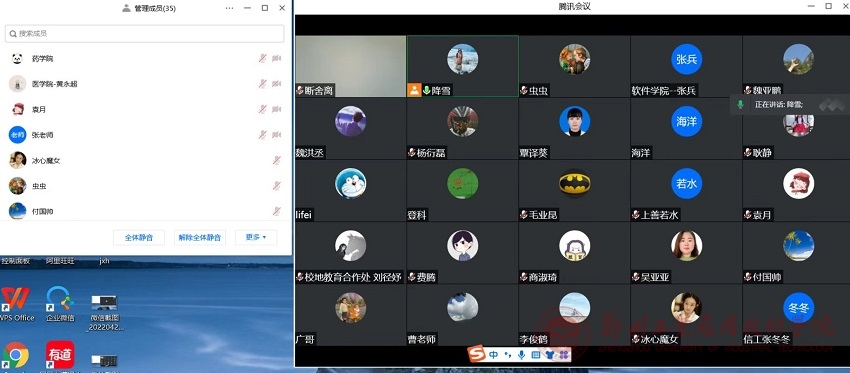The width and height of the screenshot is (850, 373).
Task: Toggle the camera icon for 张老师
Action: (276, 135)
